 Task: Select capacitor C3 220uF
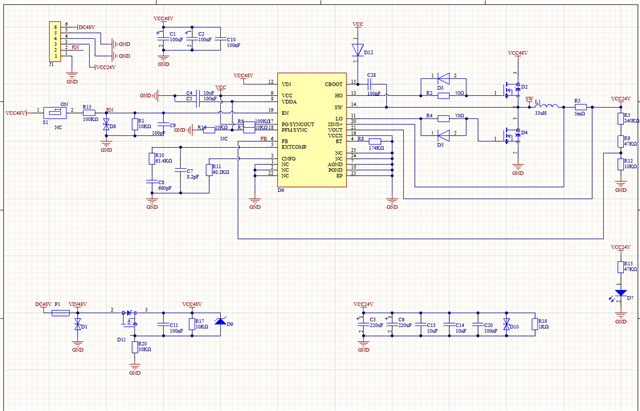tap(363, 324)
